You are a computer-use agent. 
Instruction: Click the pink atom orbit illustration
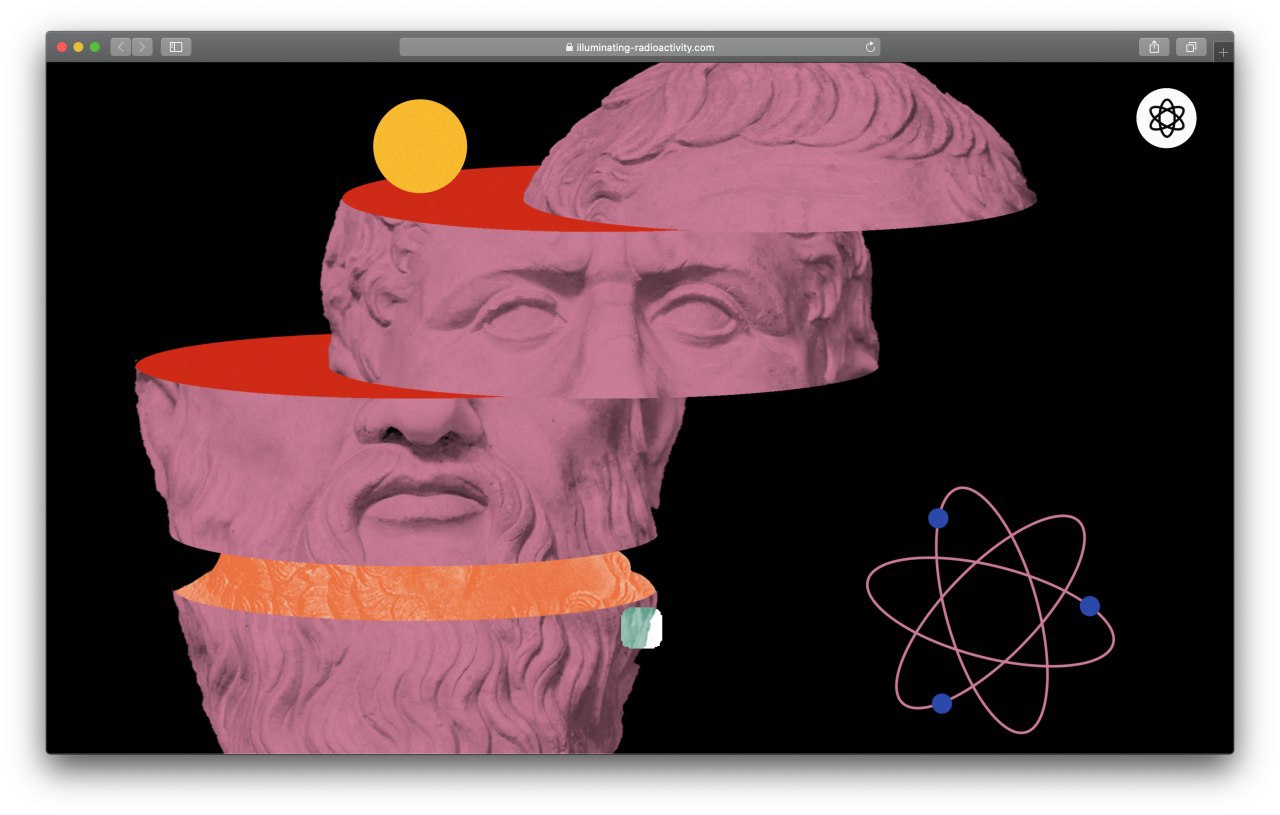click(x=990, y=610)
